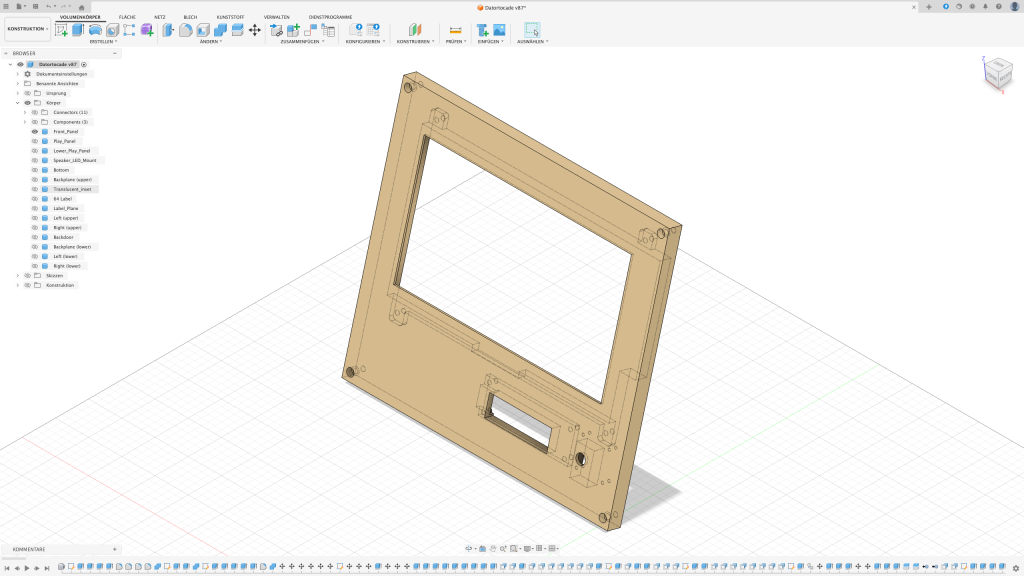Toggle visibility of Backdoor body
The image size is (1024, 576).
[x=34, y=237]
